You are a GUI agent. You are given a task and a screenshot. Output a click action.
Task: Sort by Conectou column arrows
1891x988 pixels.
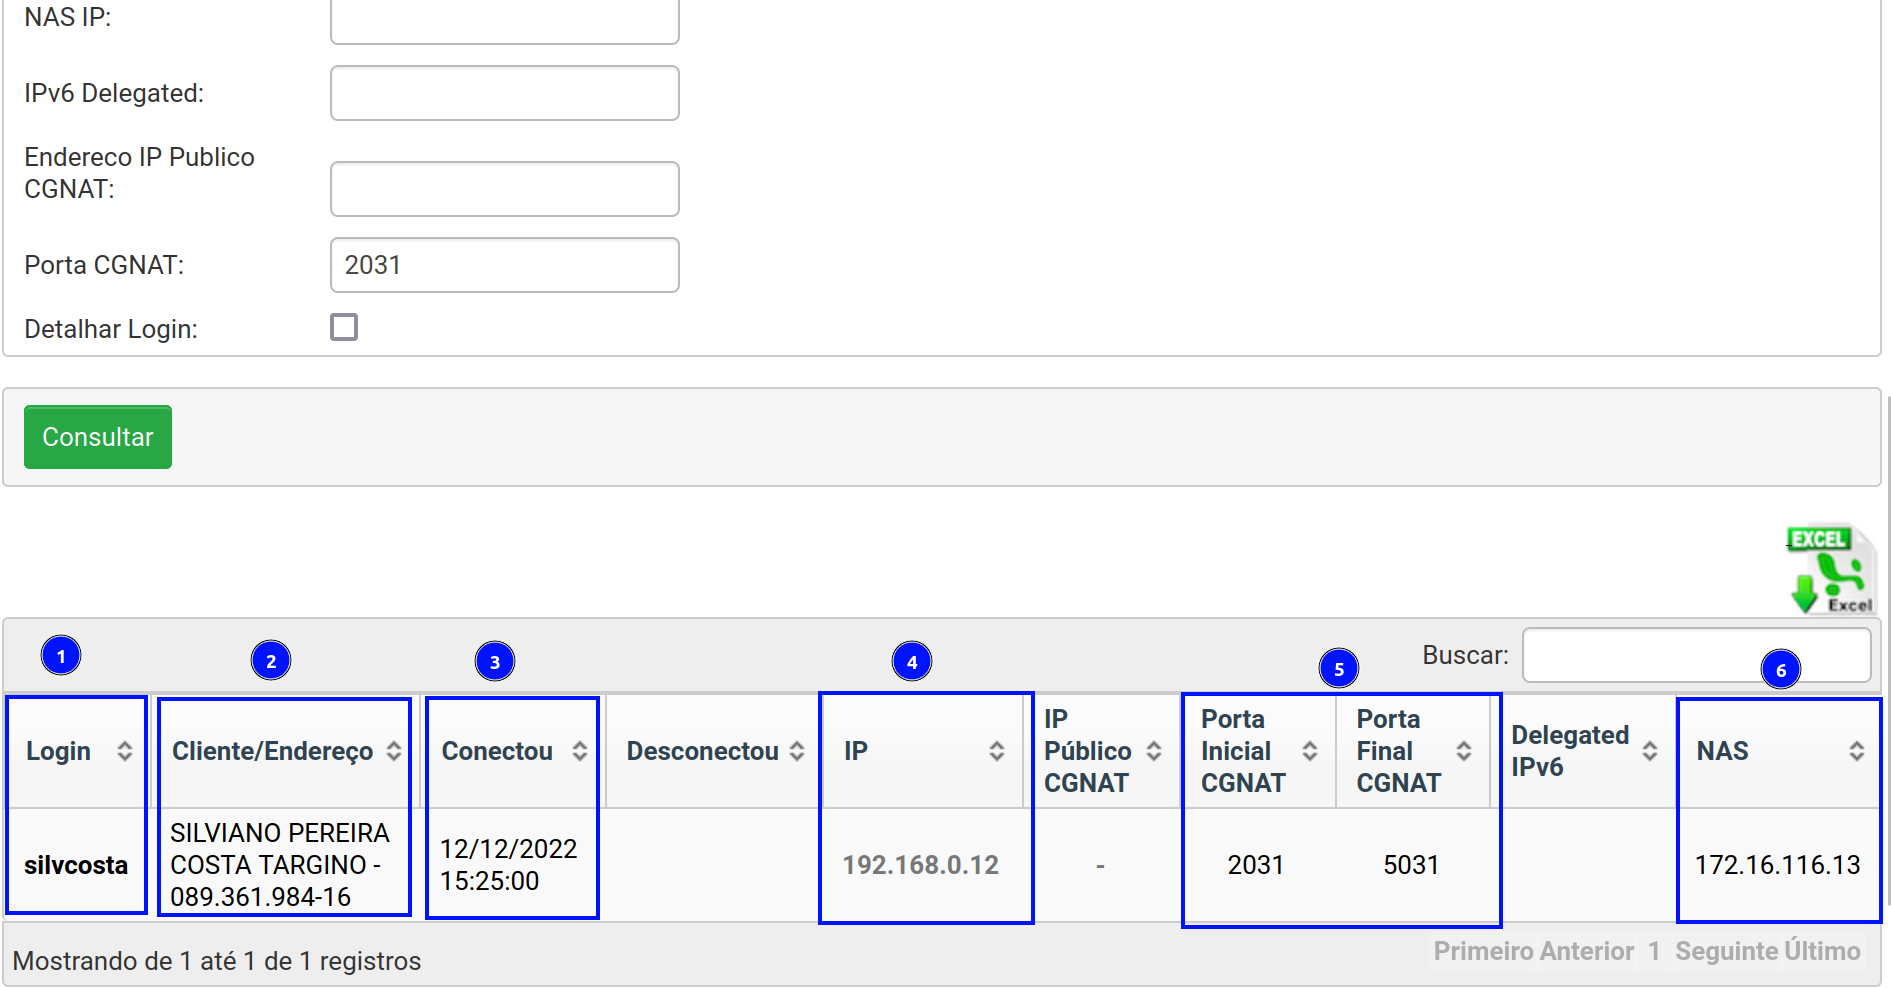tap(579, 751)
